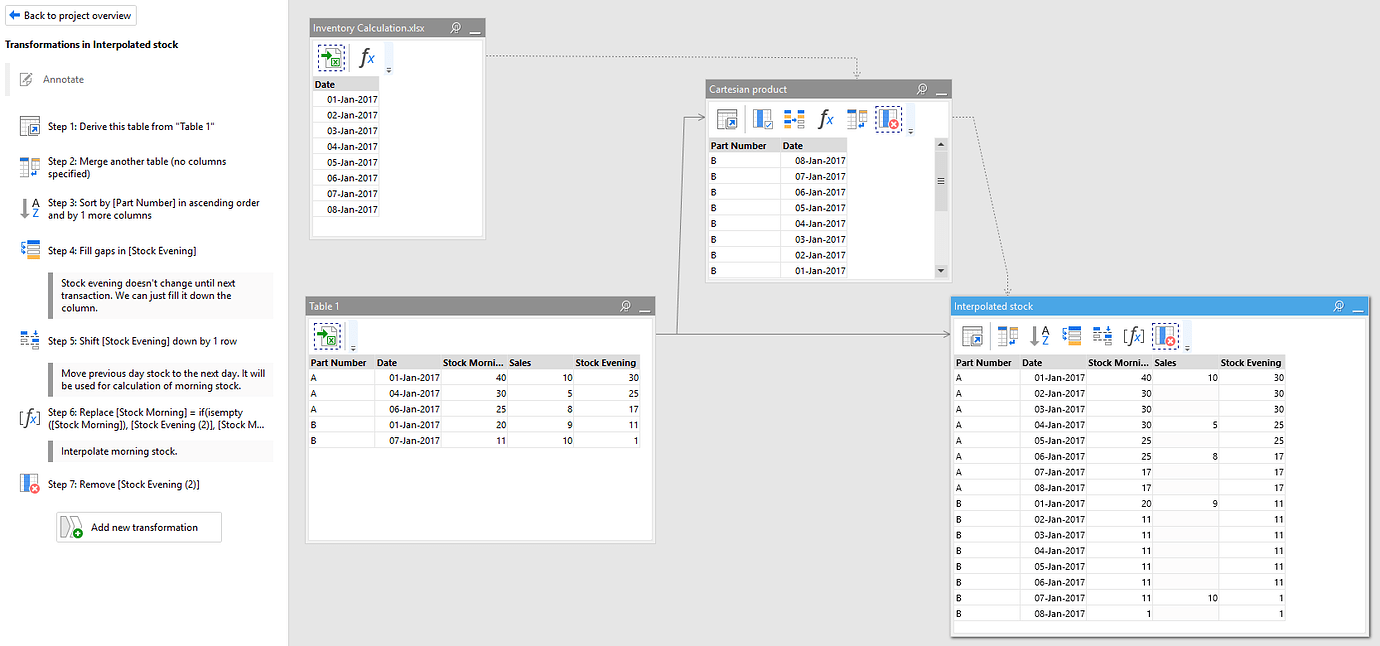Click Sales header in Interpolated stock
1380x646 pixels.
point(1185,363)
